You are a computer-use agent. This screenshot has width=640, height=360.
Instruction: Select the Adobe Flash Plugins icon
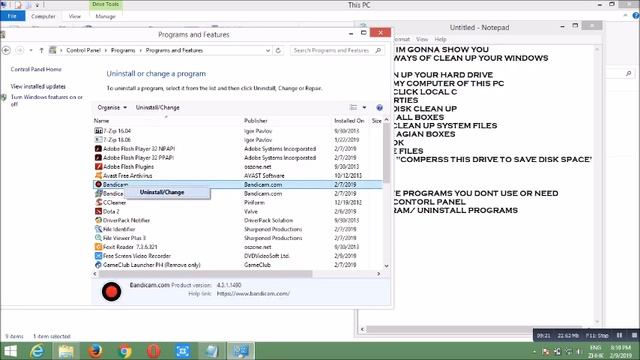click(98, 167)
